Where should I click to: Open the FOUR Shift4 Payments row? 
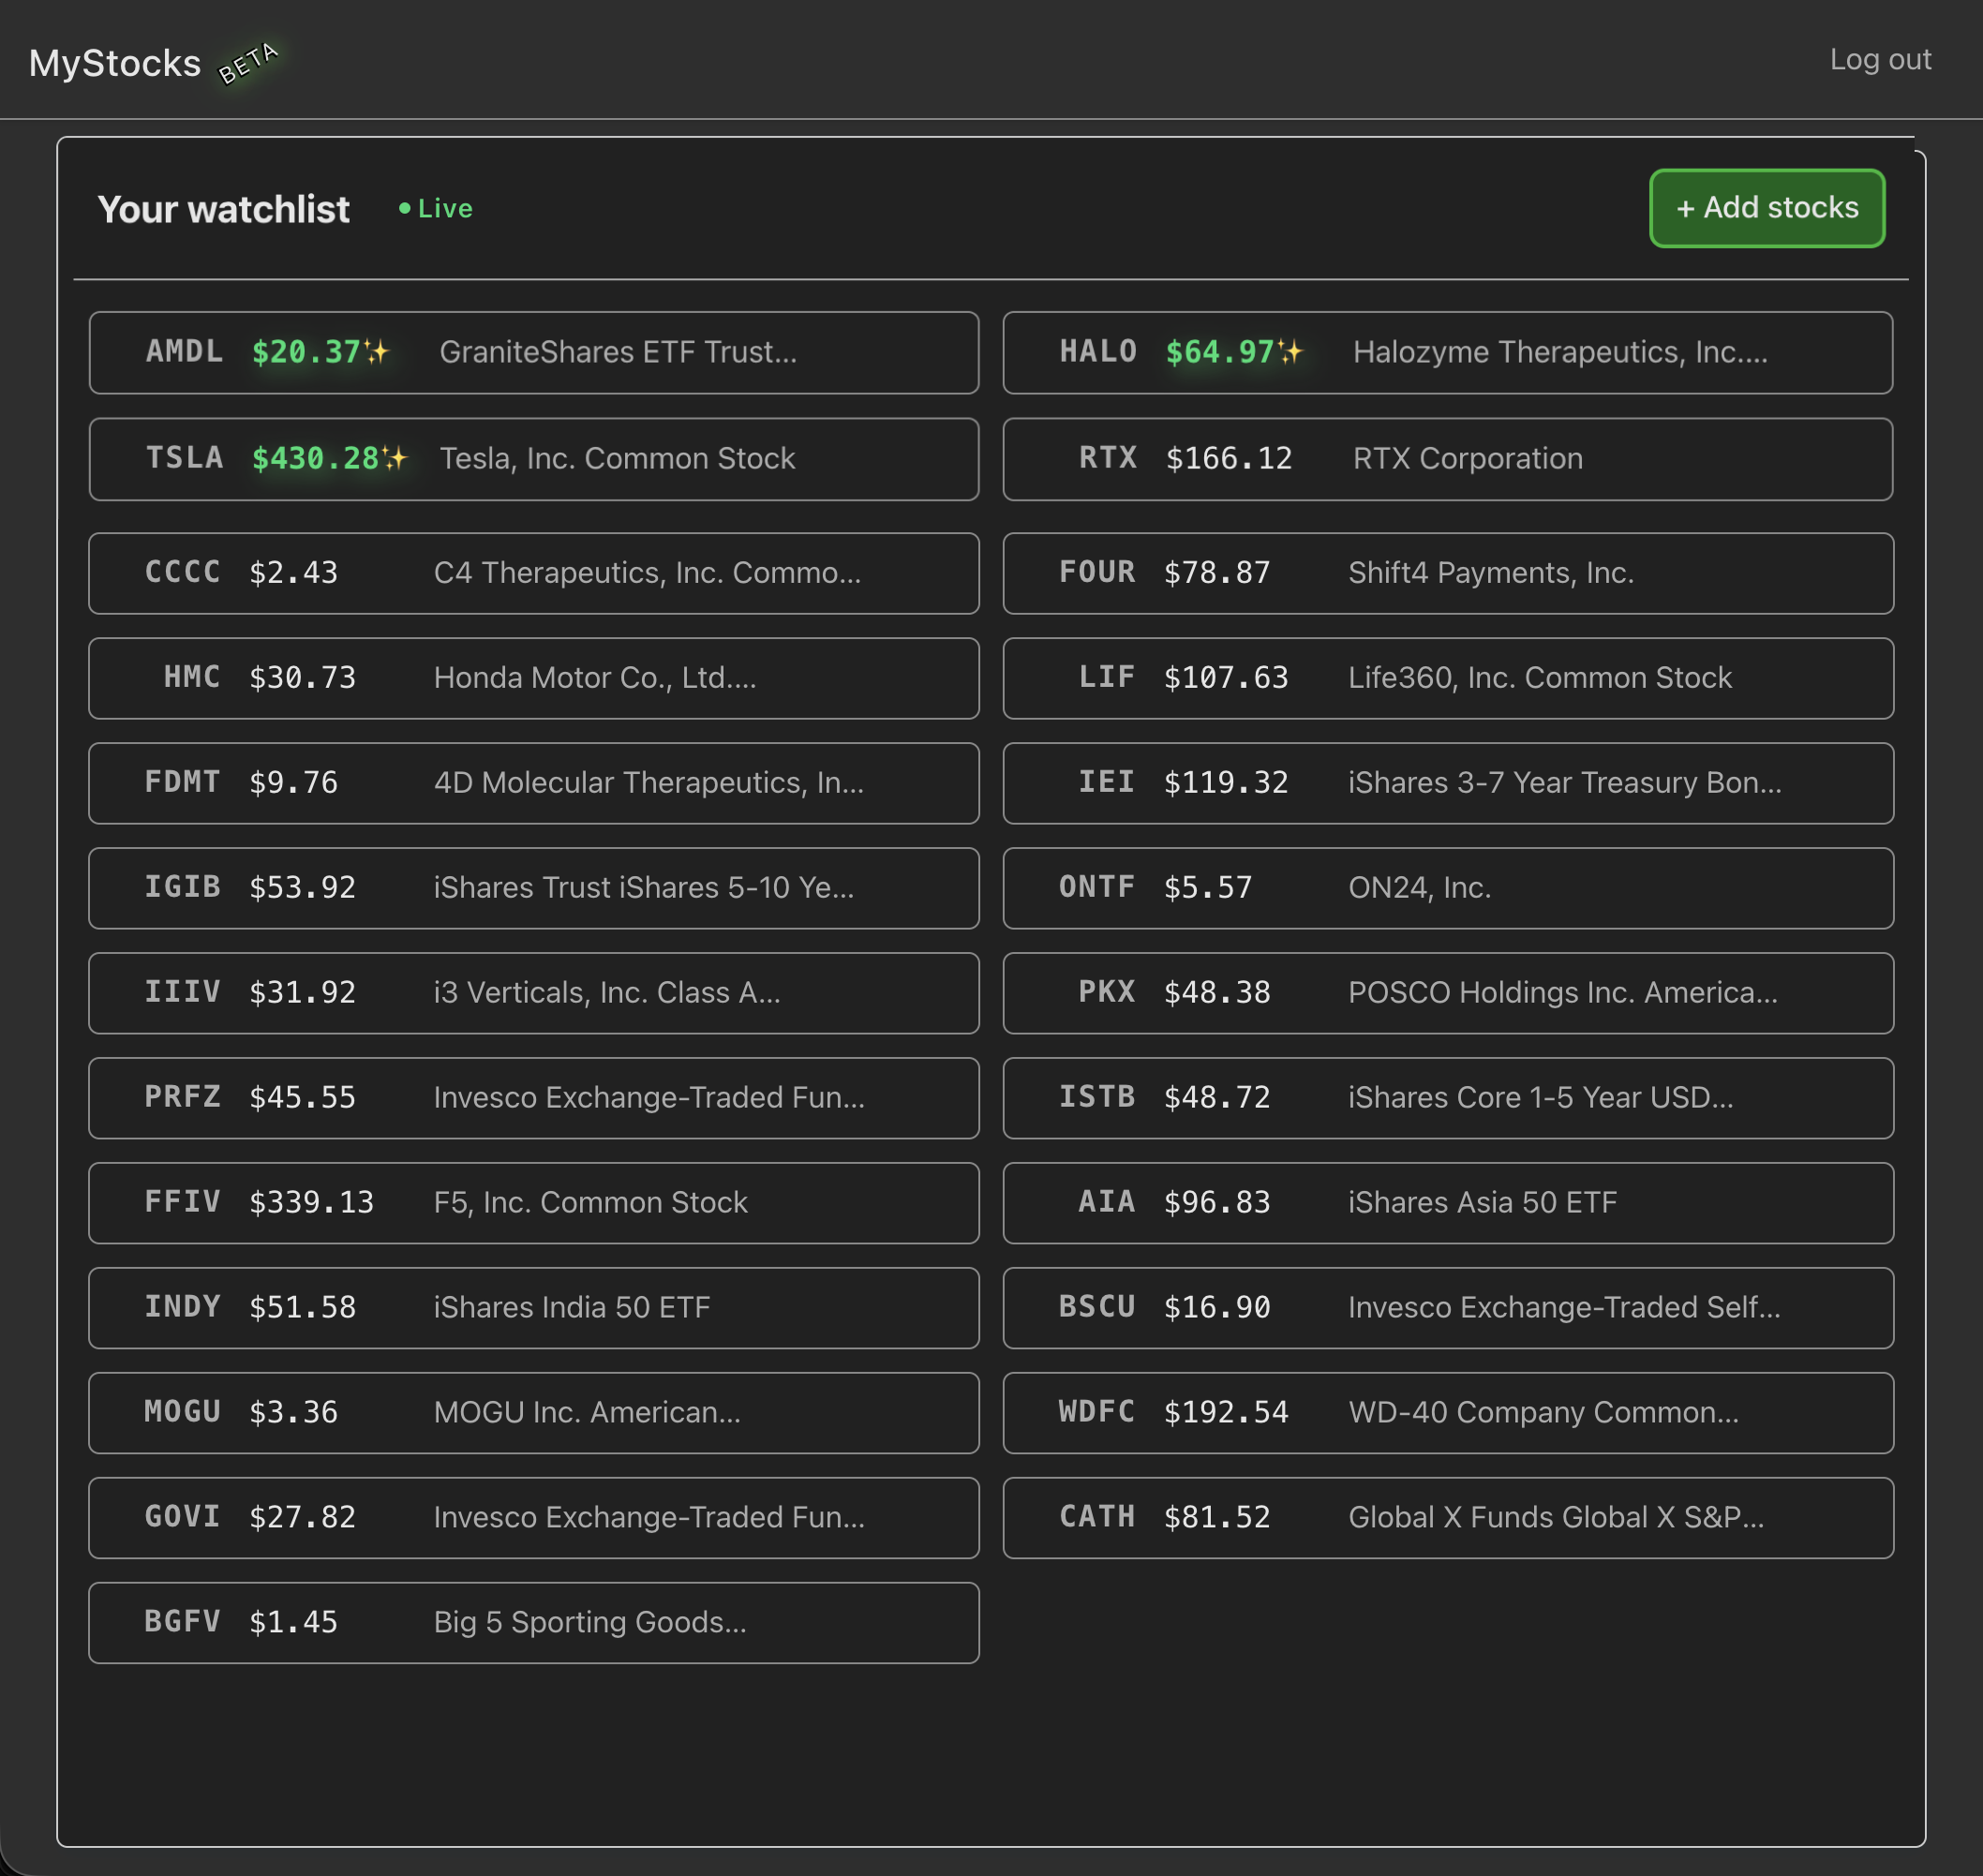(x=1448, y=573)
